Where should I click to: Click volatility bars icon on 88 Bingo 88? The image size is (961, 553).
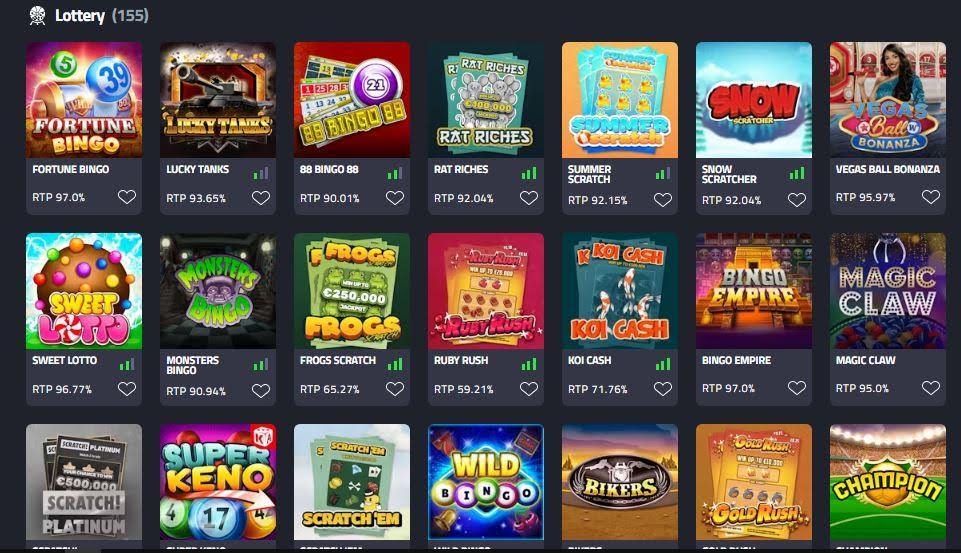click(x=395, y=174)
